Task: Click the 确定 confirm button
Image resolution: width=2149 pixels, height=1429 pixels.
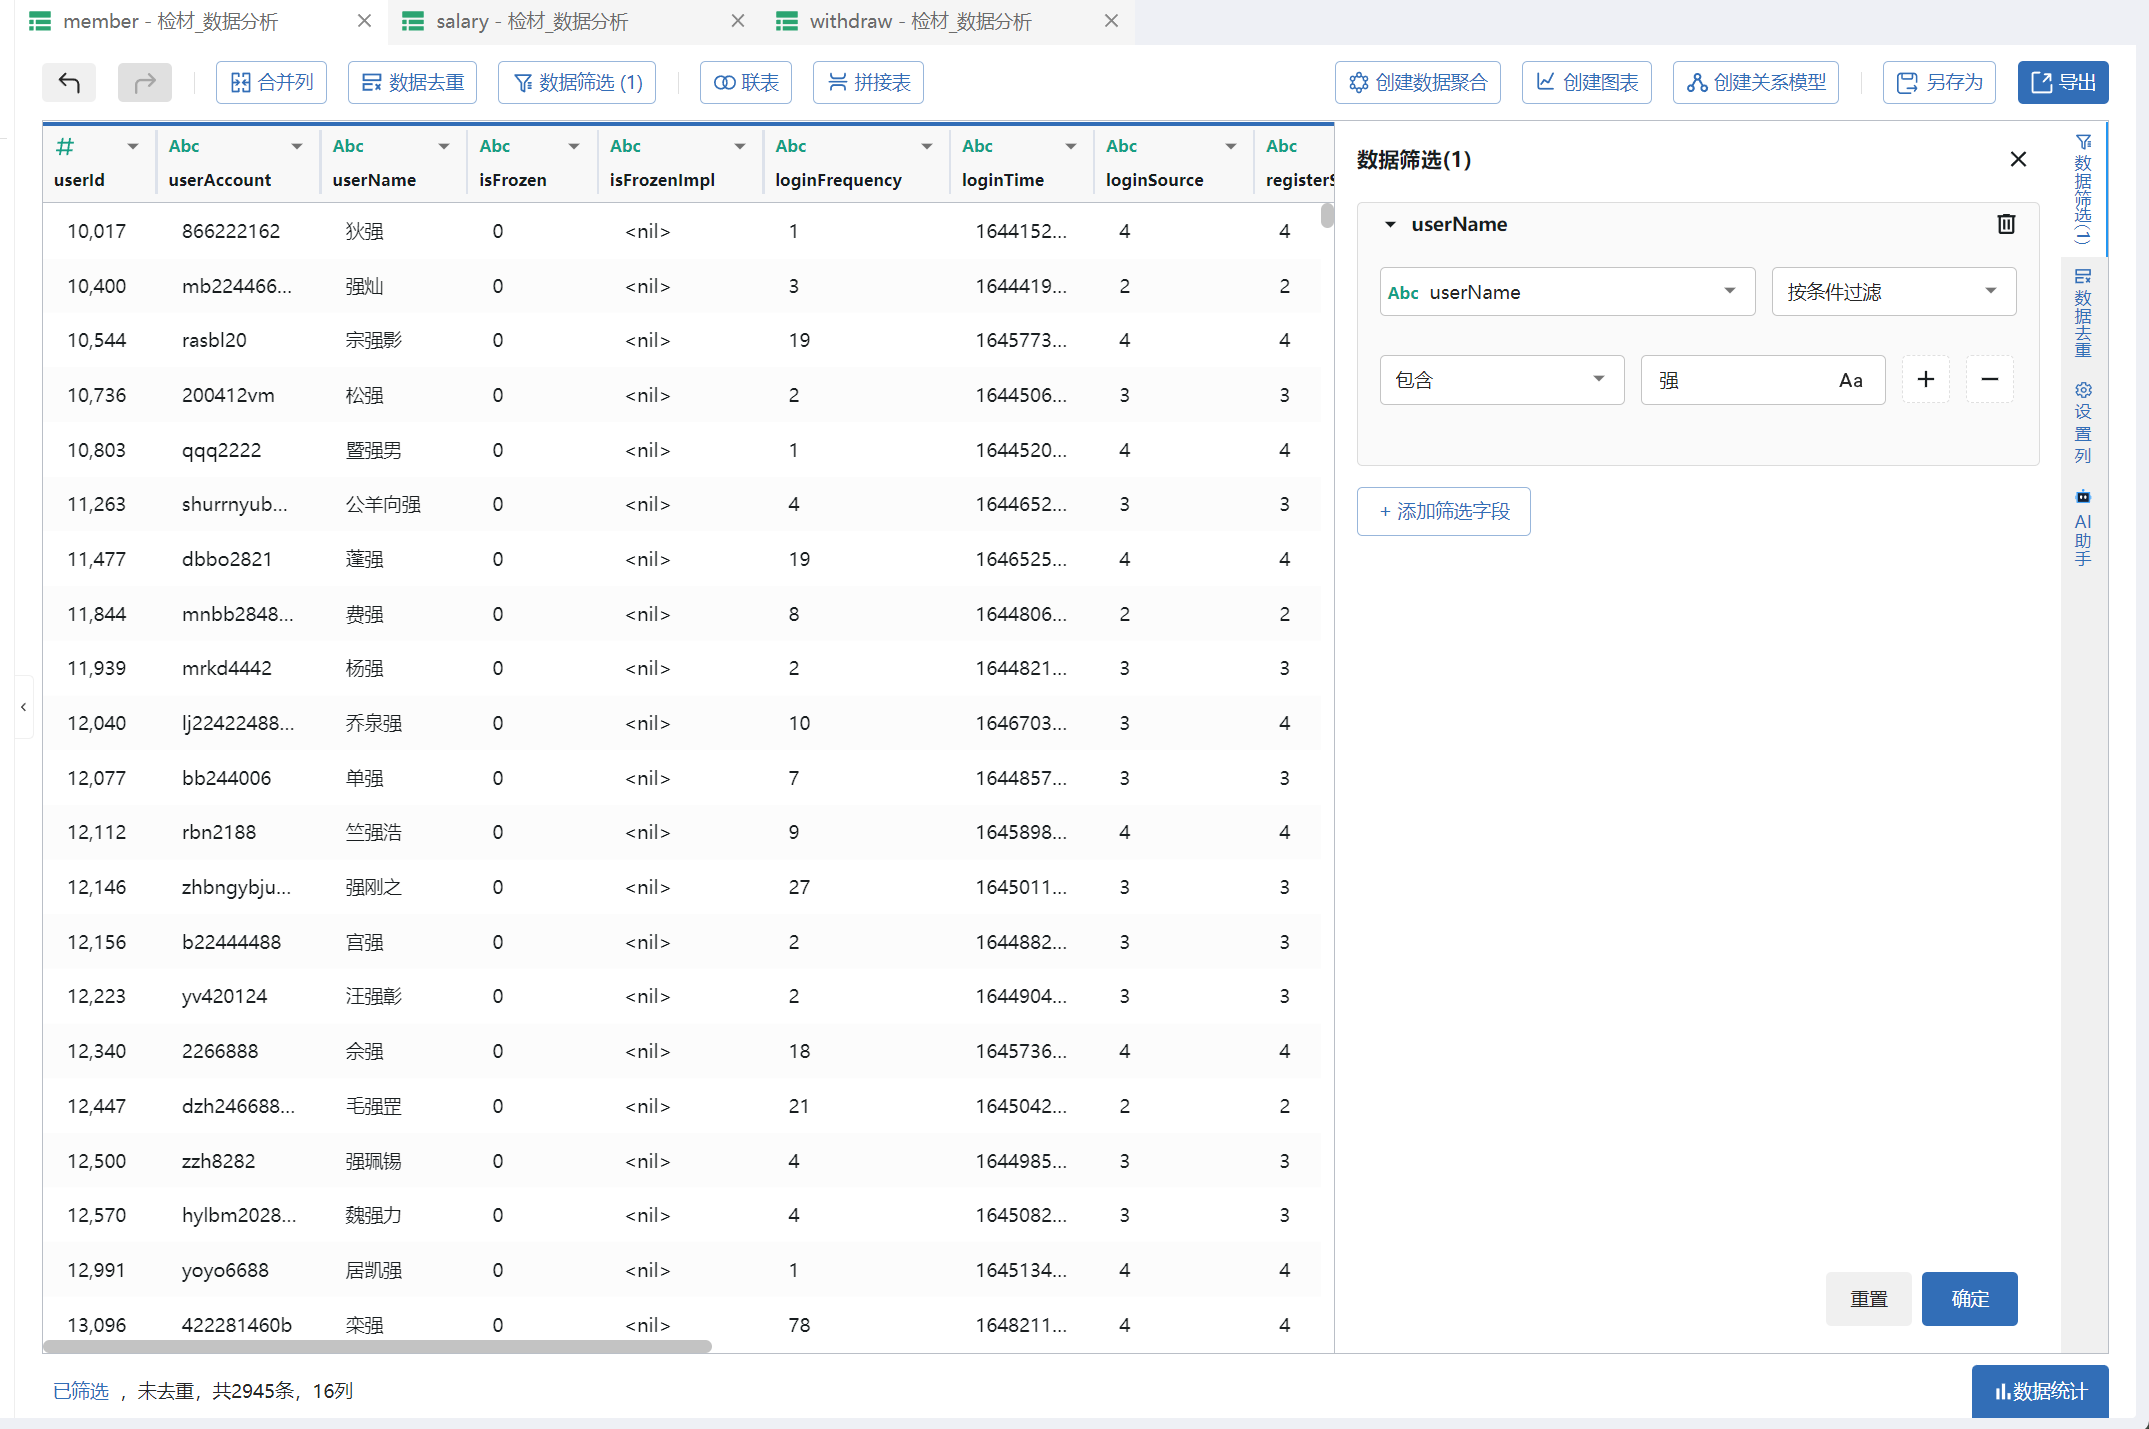Action: point(1969,1298)
